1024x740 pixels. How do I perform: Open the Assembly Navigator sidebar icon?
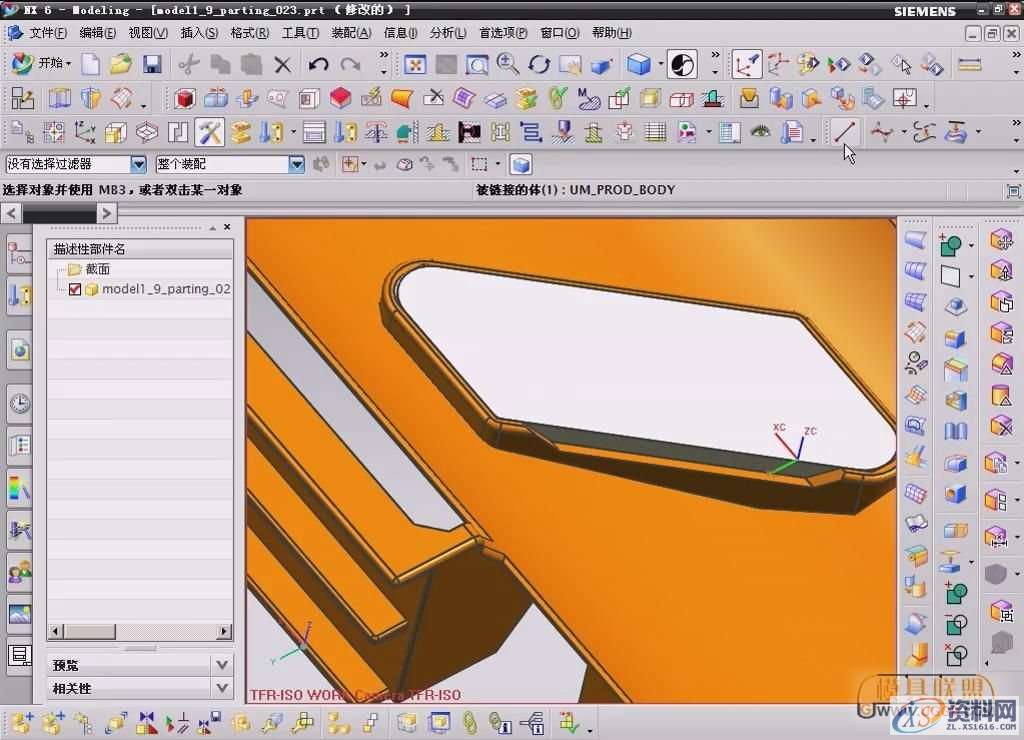tap(19, 256)
